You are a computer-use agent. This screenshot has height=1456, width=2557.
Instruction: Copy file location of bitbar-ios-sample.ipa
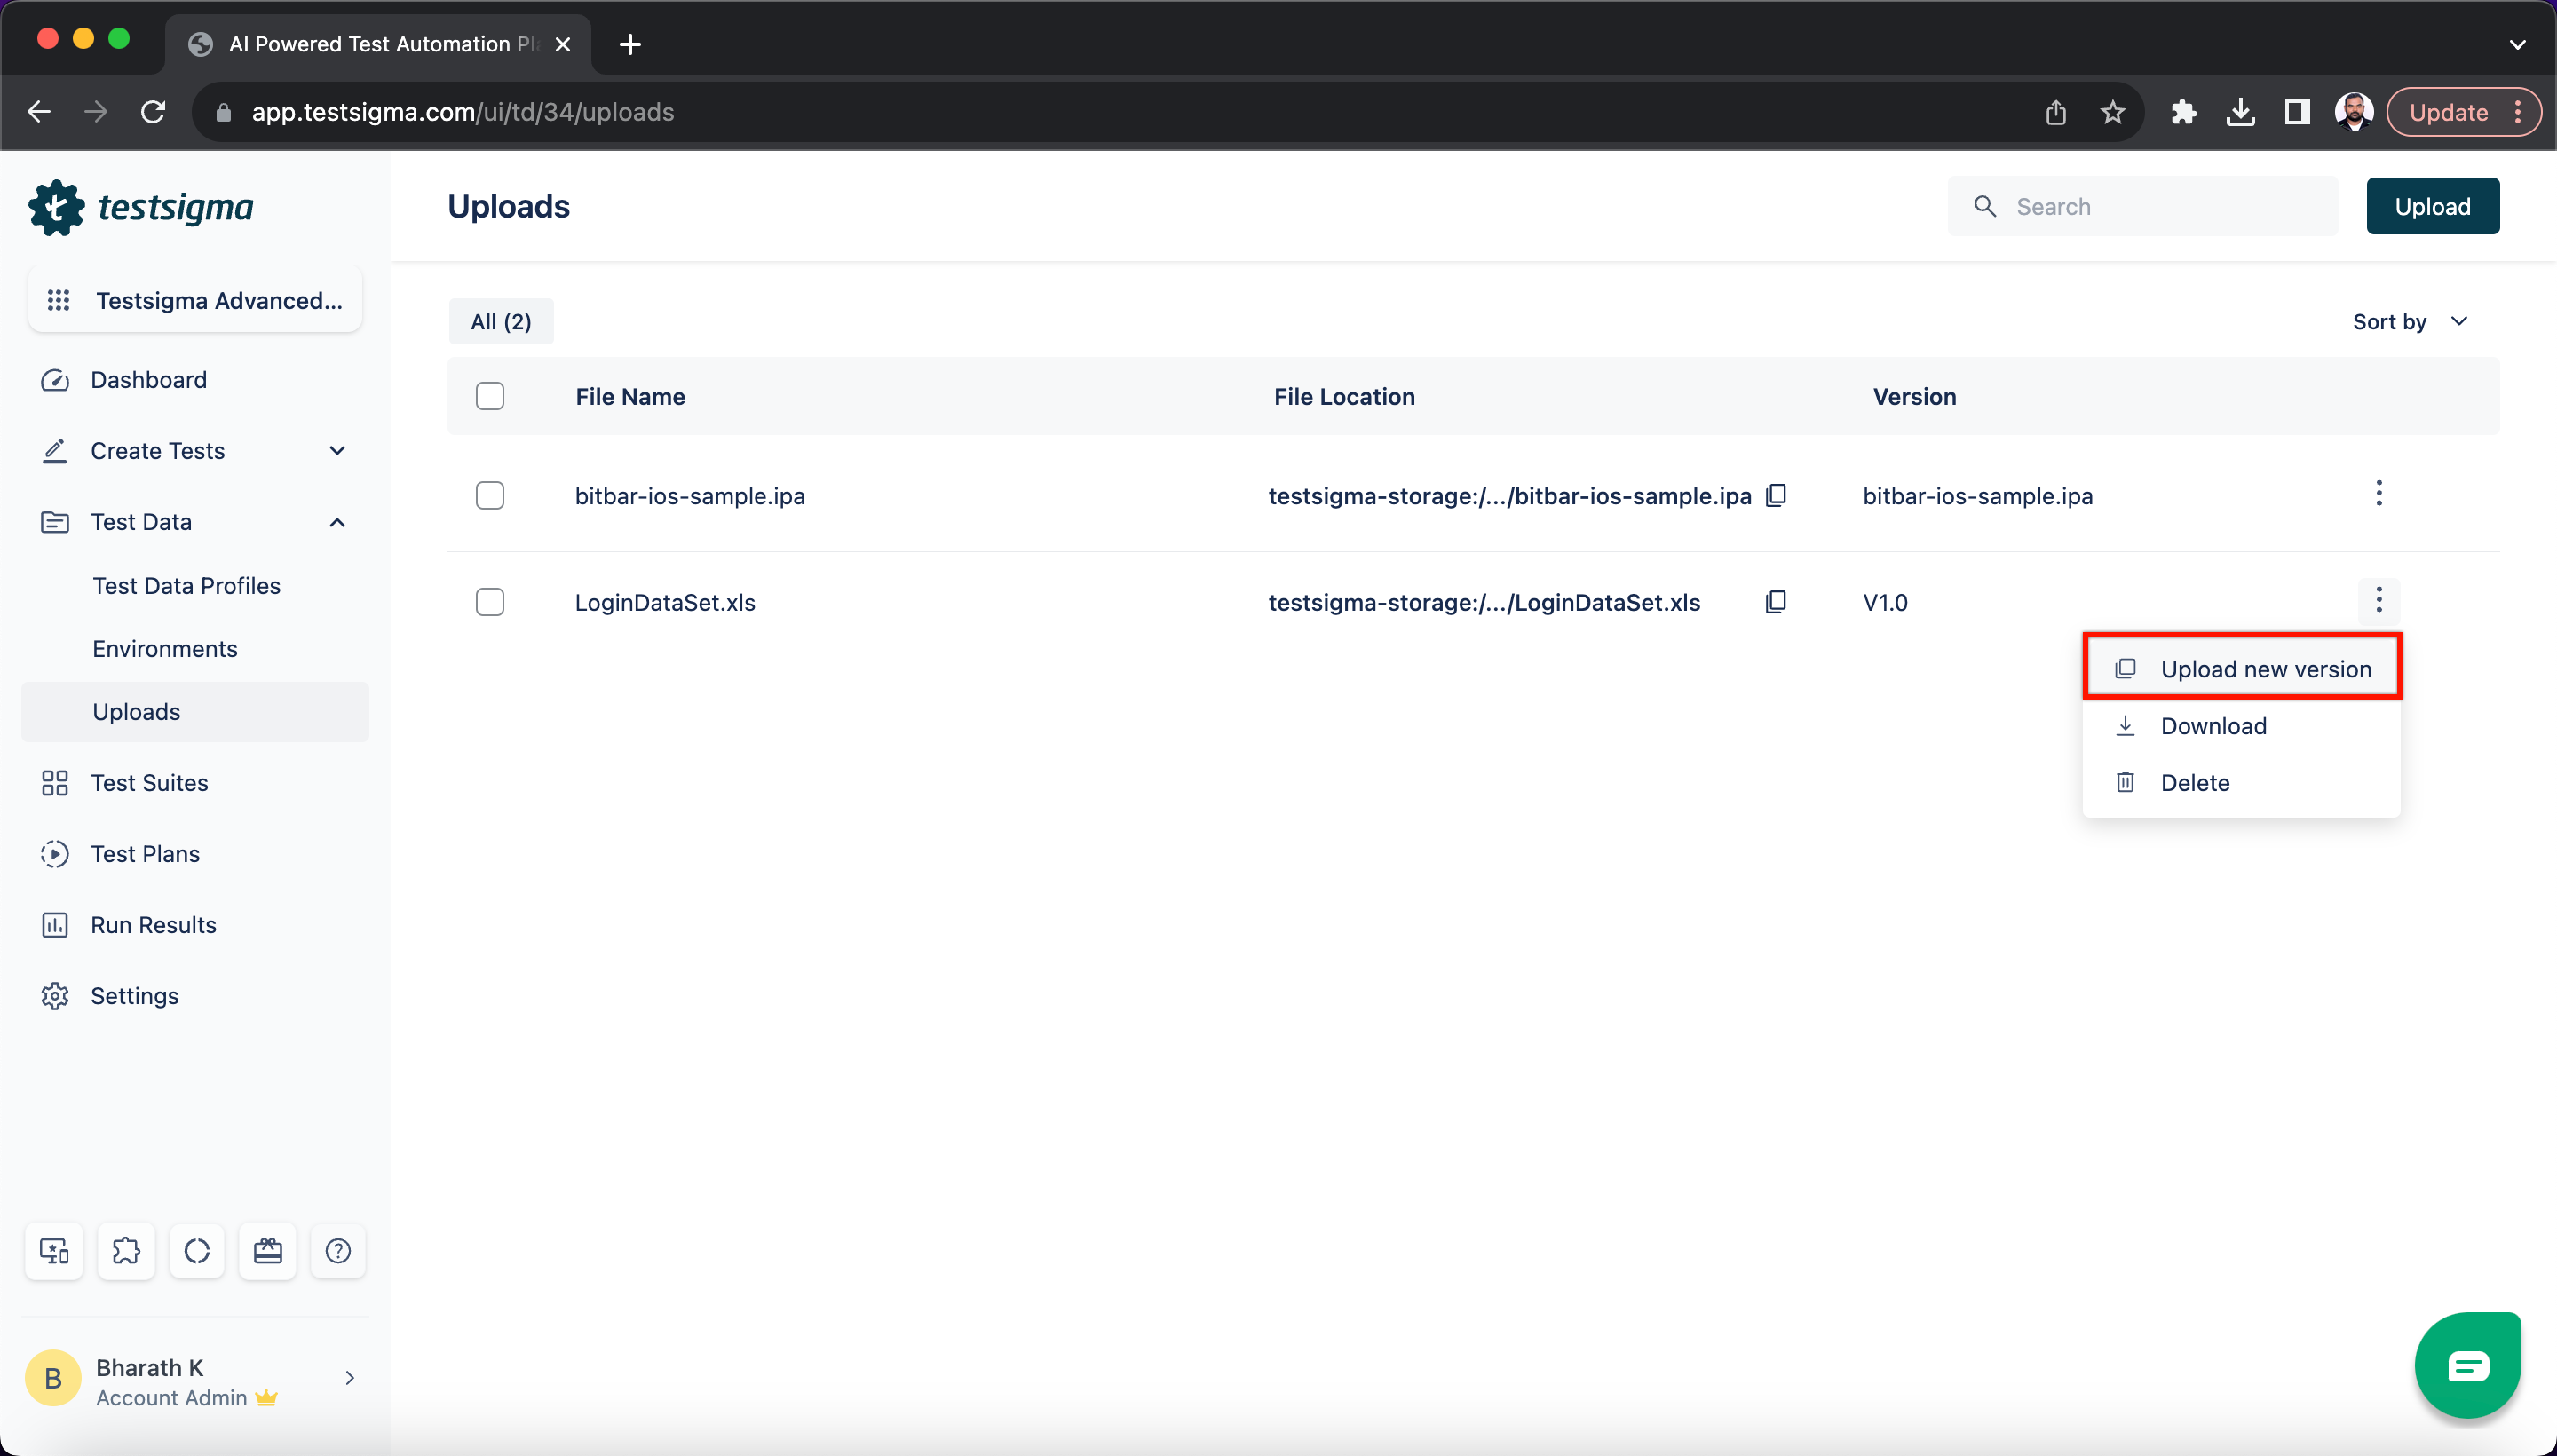pos(1776,495)
